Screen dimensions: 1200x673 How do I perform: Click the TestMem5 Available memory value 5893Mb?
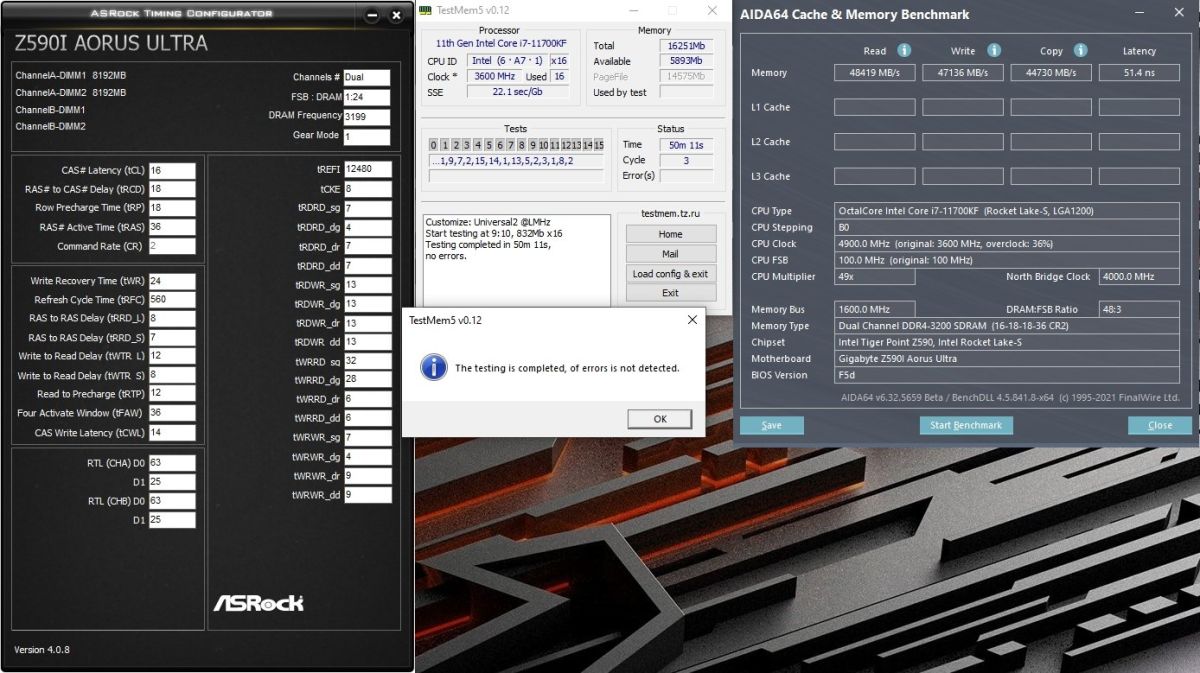[686, 61]
